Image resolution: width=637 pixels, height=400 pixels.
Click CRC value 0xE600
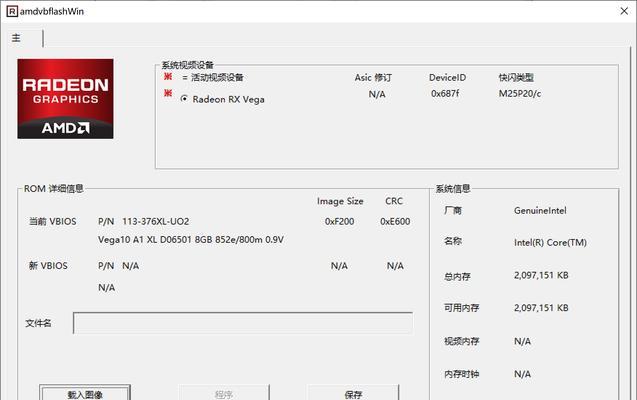tap(395, 222)
